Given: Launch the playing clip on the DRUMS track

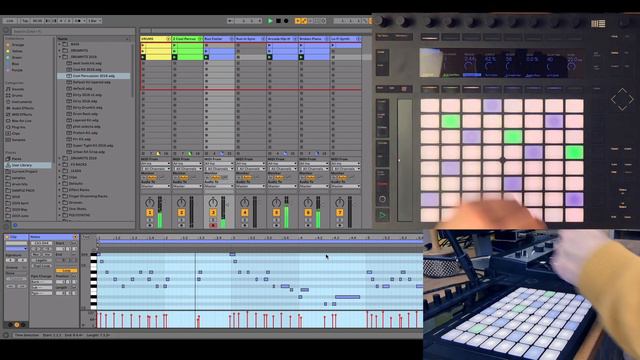Looking at the screenshot, I should point(143,58).
